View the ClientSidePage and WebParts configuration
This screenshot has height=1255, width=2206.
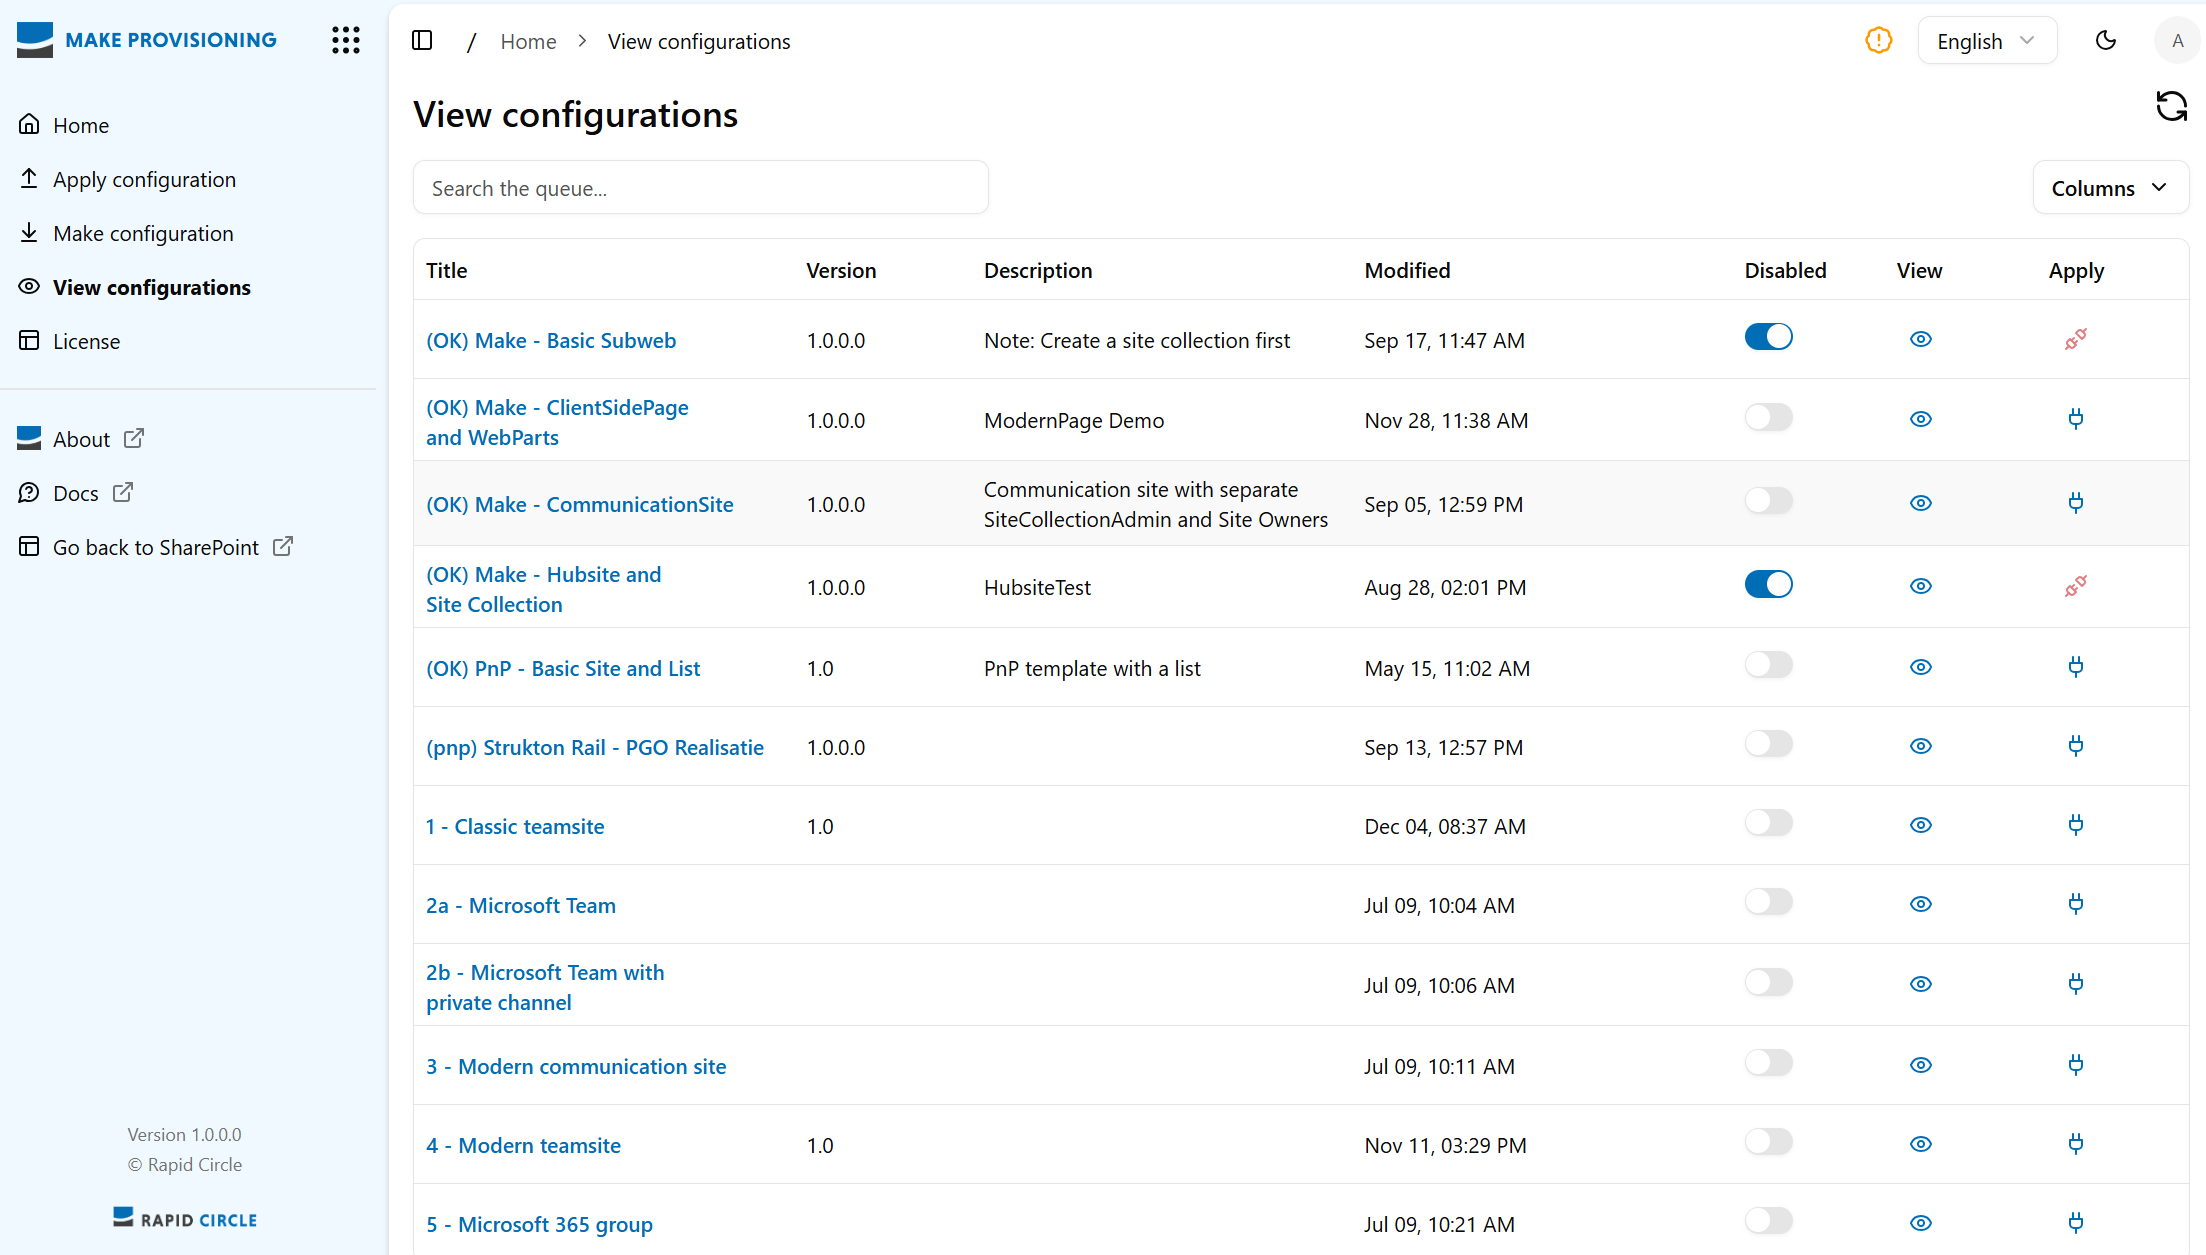tap(1920, 419)
